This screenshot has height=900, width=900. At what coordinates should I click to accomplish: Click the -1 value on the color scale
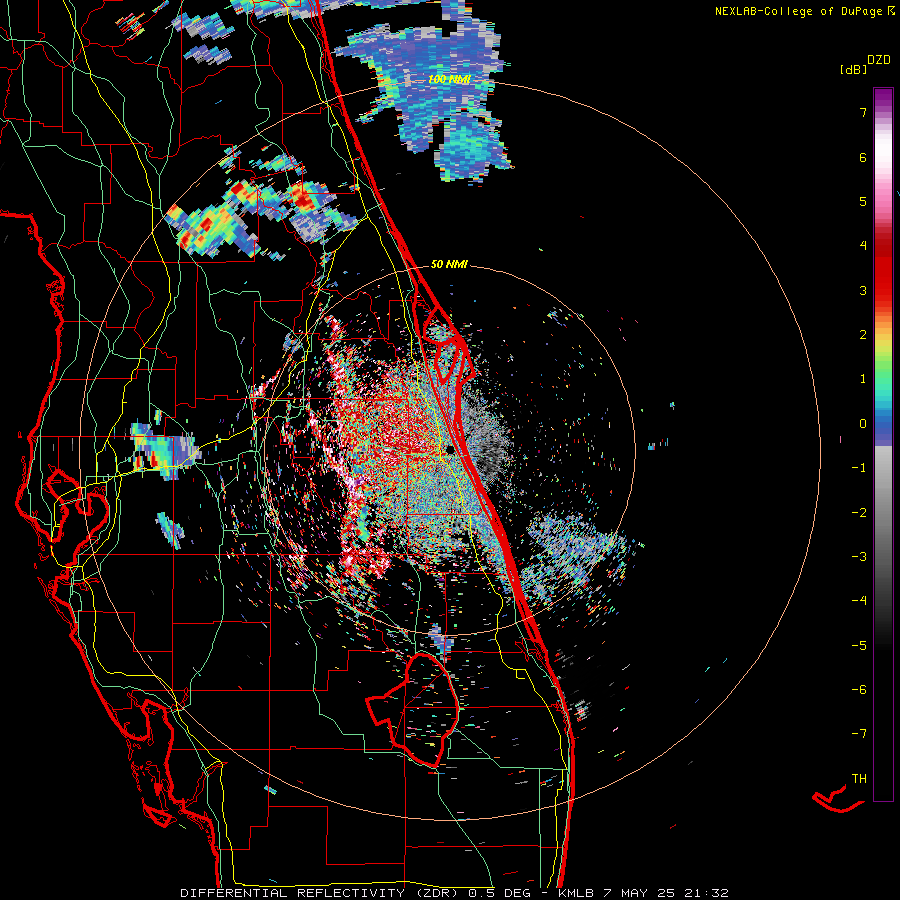859,468
